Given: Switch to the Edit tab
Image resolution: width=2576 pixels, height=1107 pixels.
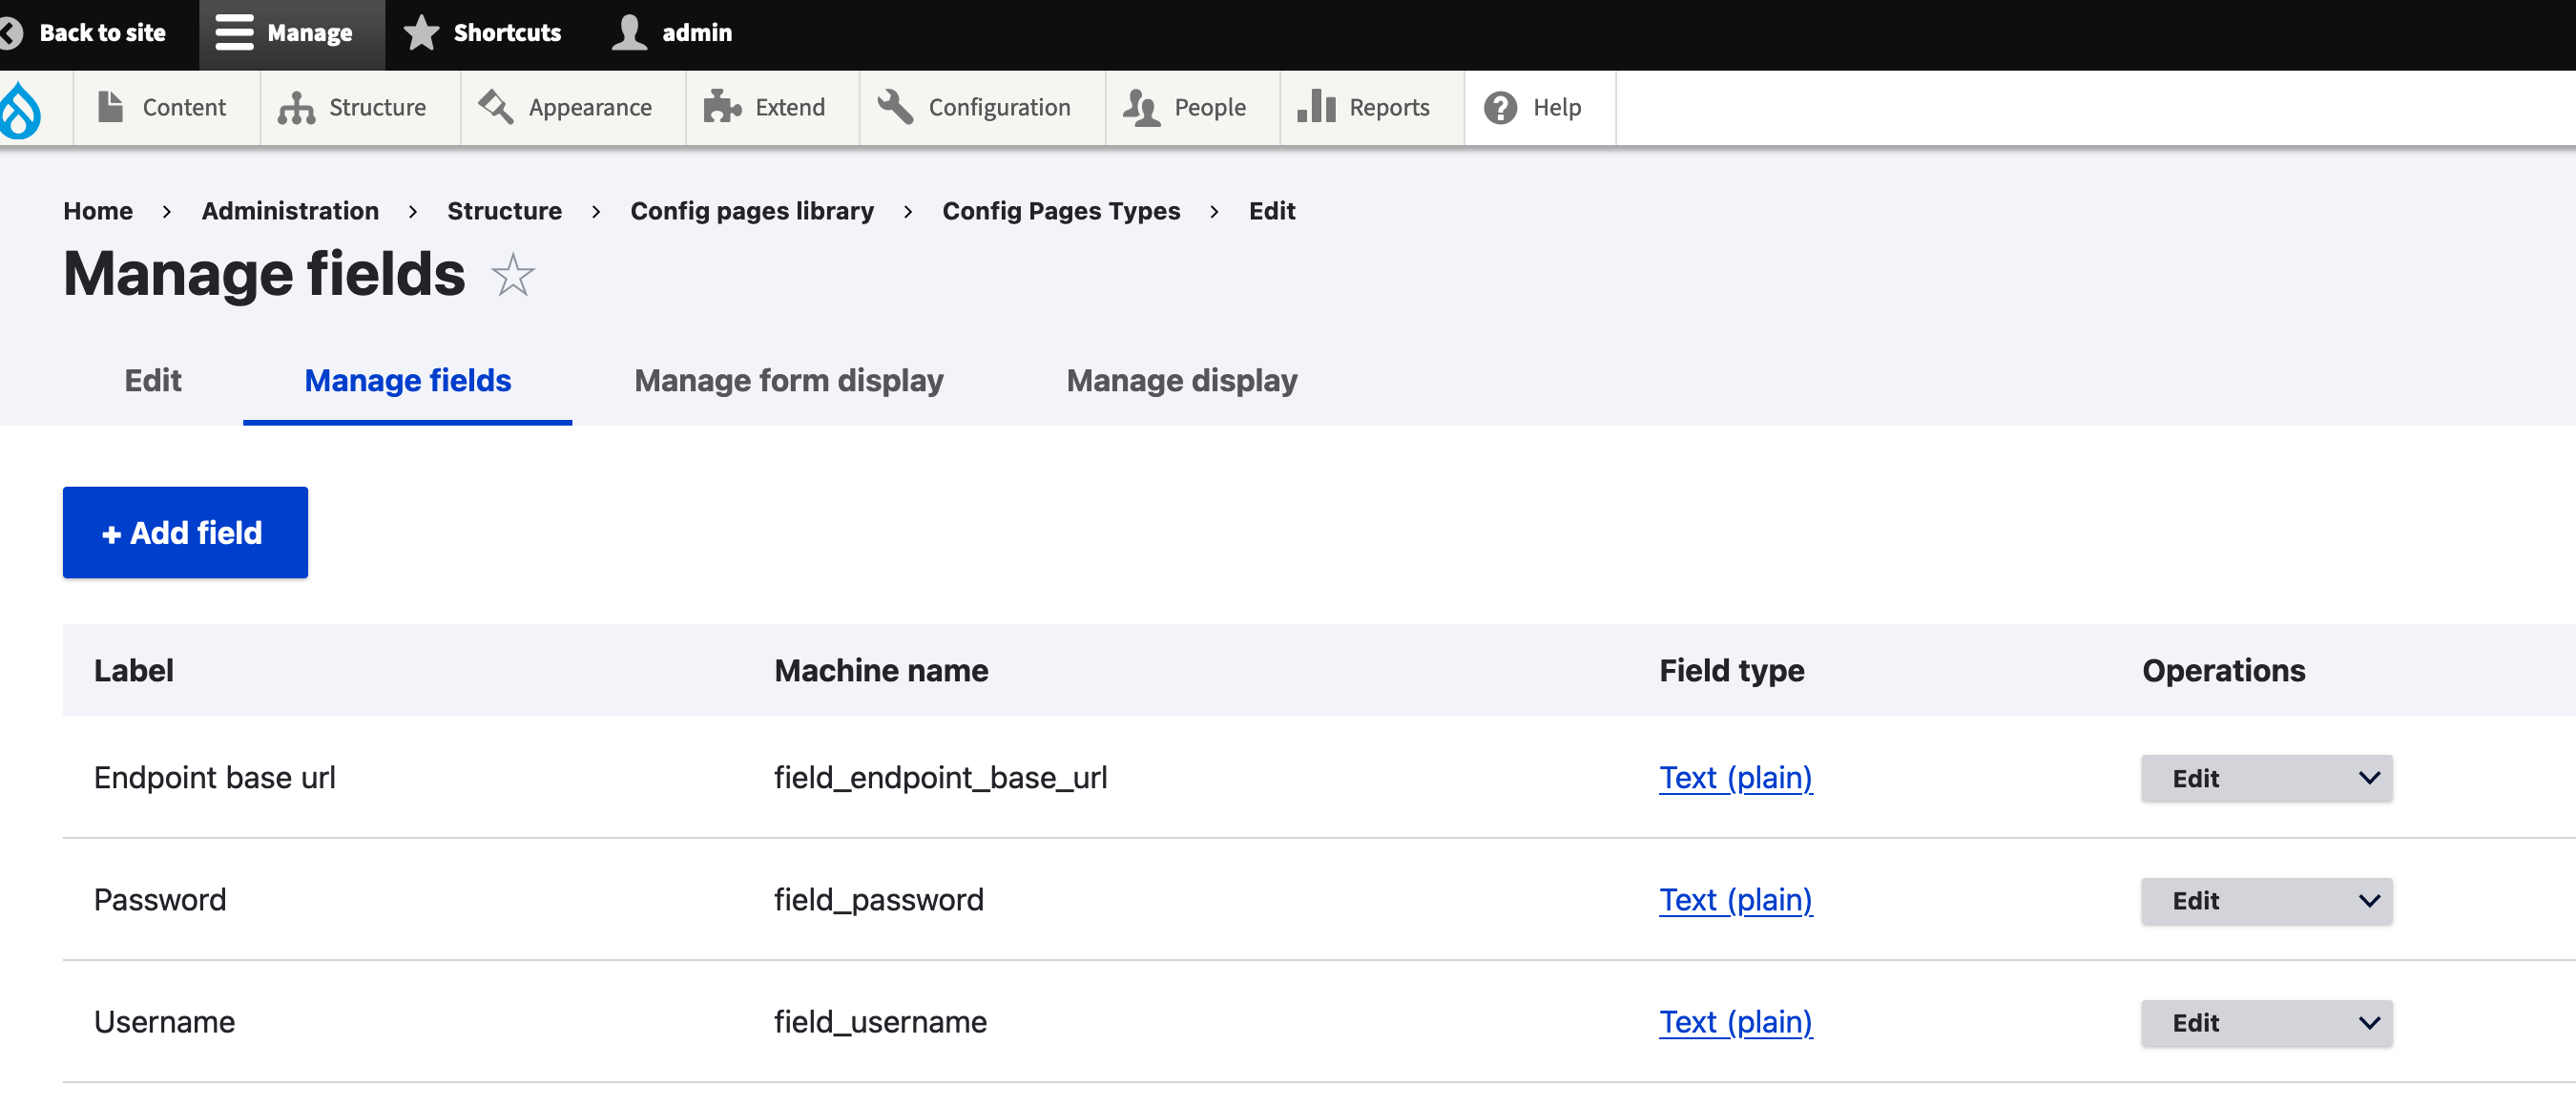Looking at the screenshot, I should tap(153, 381).
